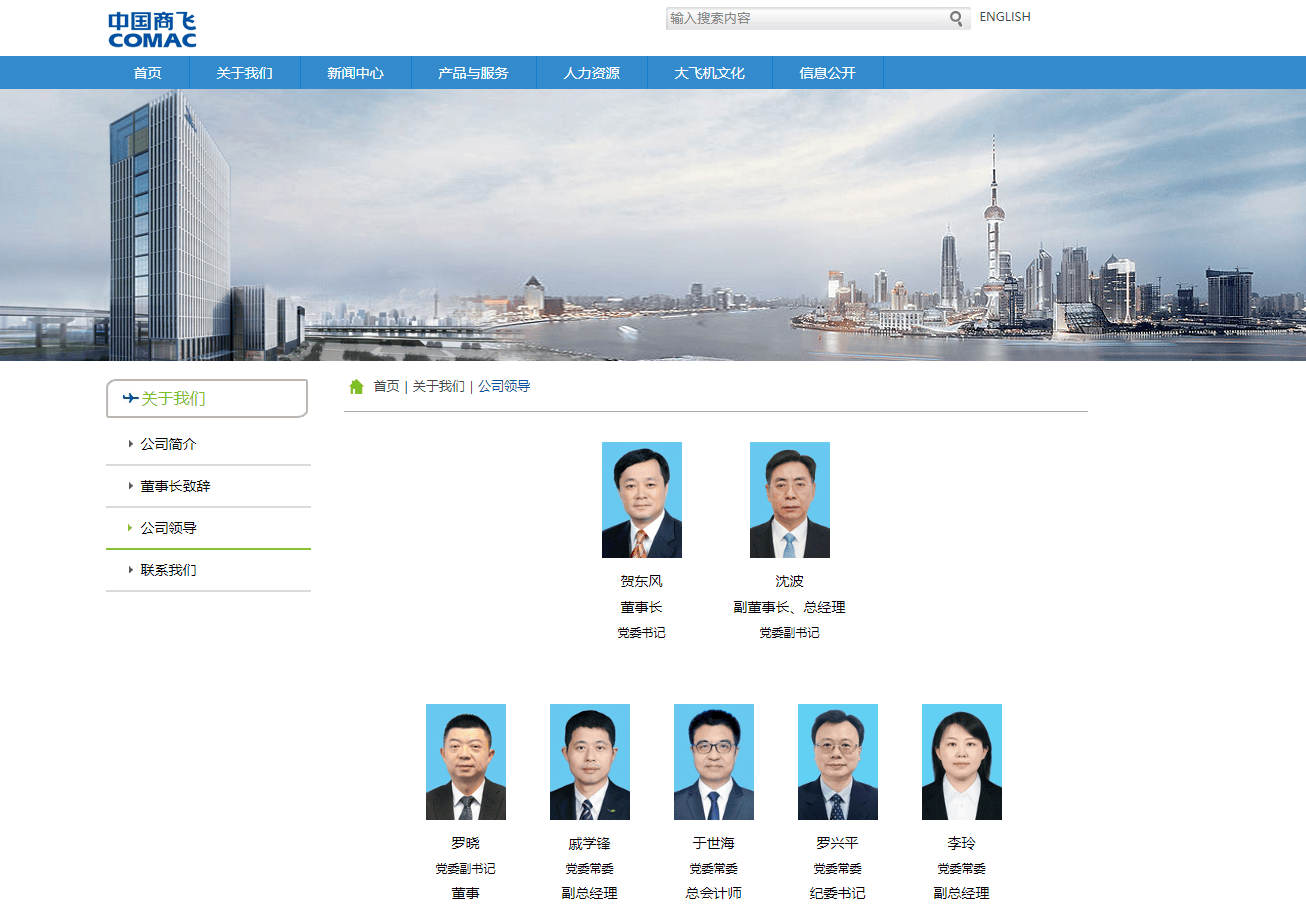Click the name 罗晓
The height and width of the screenshot is (912, 1306).
(465, 843)
